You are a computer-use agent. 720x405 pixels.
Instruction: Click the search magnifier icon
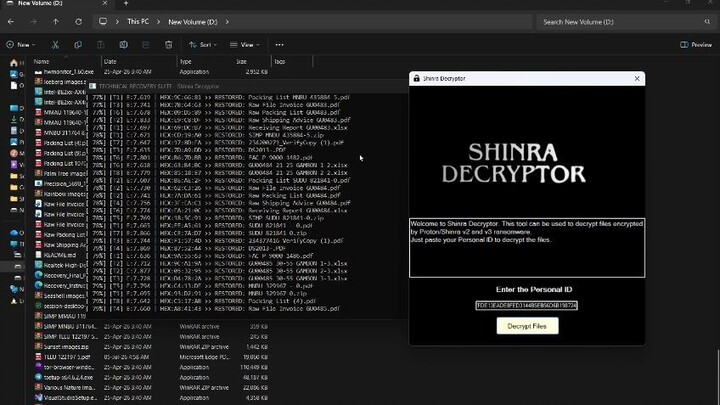click(707, 22)
